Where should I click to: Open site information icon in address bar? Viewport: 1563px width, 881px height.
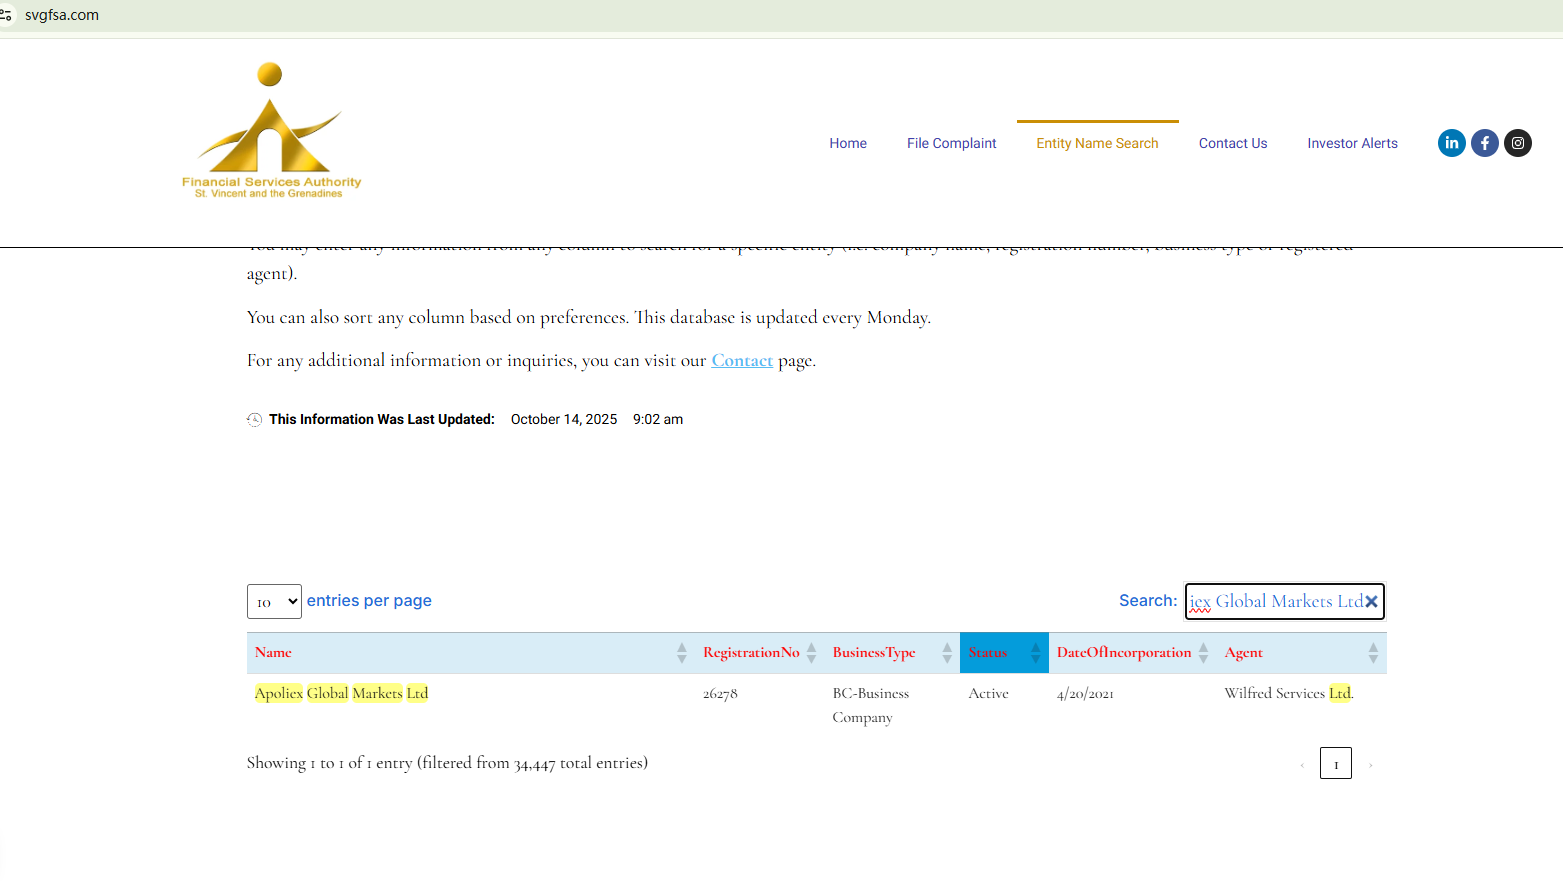[7, 15]
